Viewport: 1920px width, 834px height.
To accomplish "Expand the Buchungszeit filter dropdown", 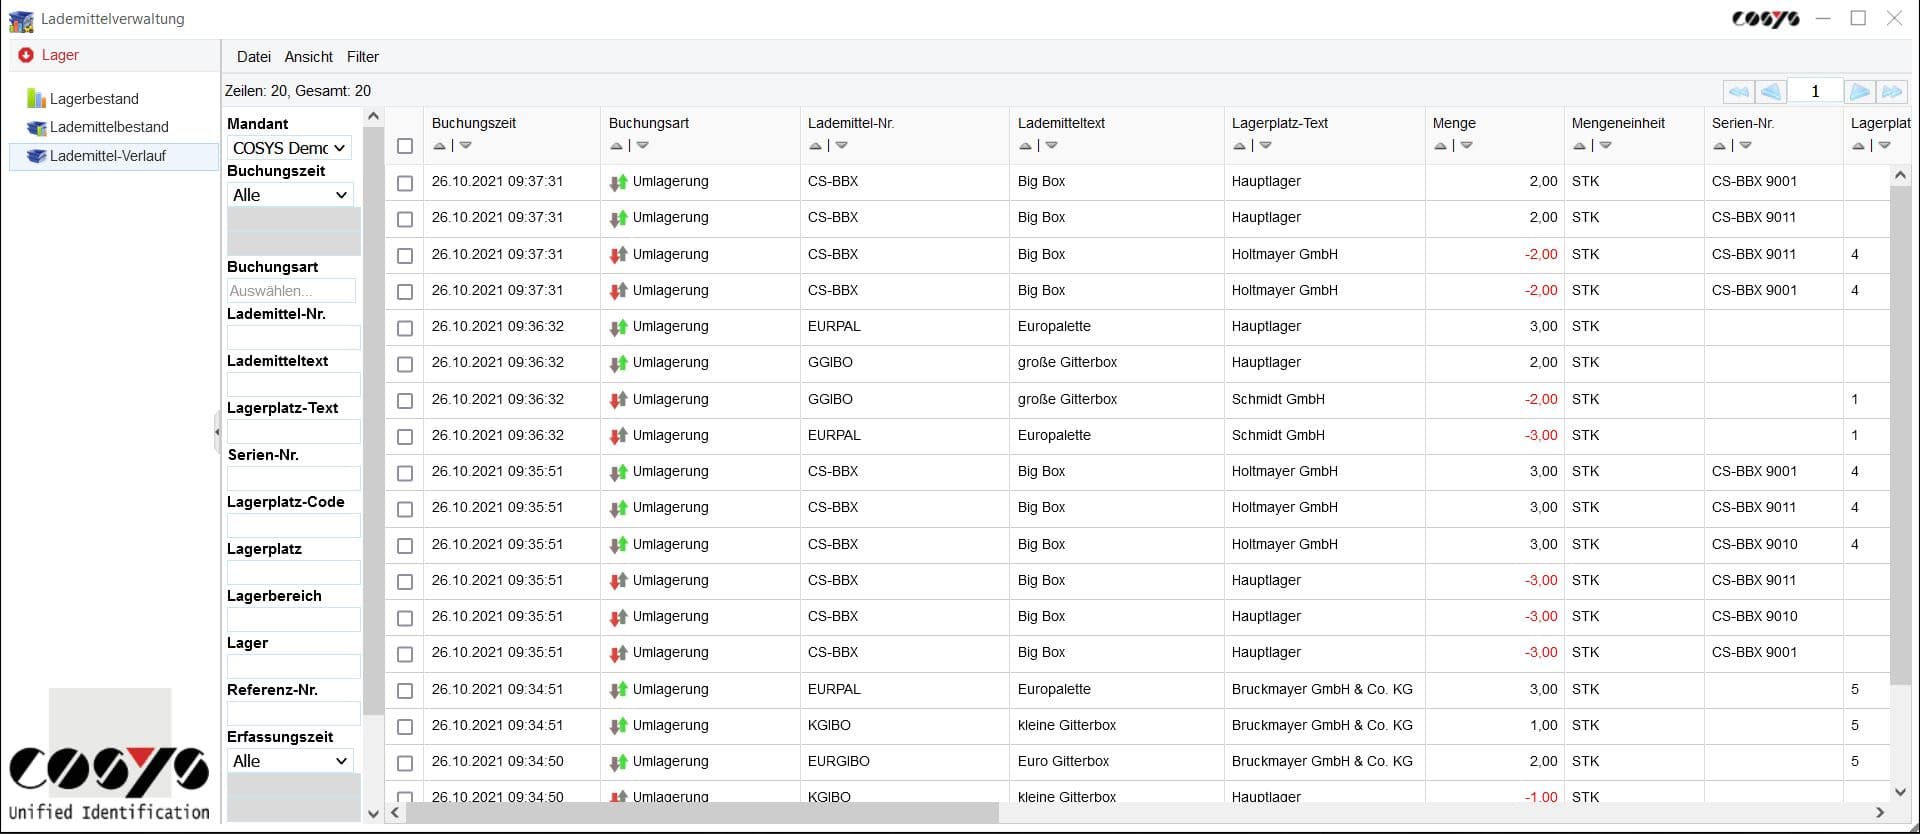I will click(x=289, y=195).
